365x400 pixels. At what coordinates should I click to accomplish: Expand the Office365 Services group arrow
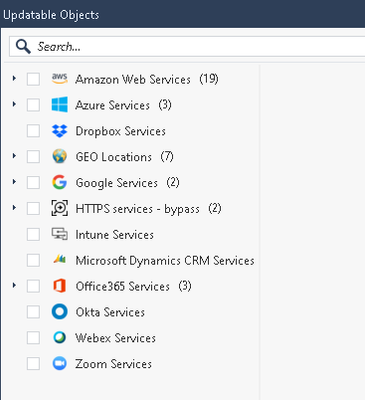pyautogui.click(x=14, y=285)
